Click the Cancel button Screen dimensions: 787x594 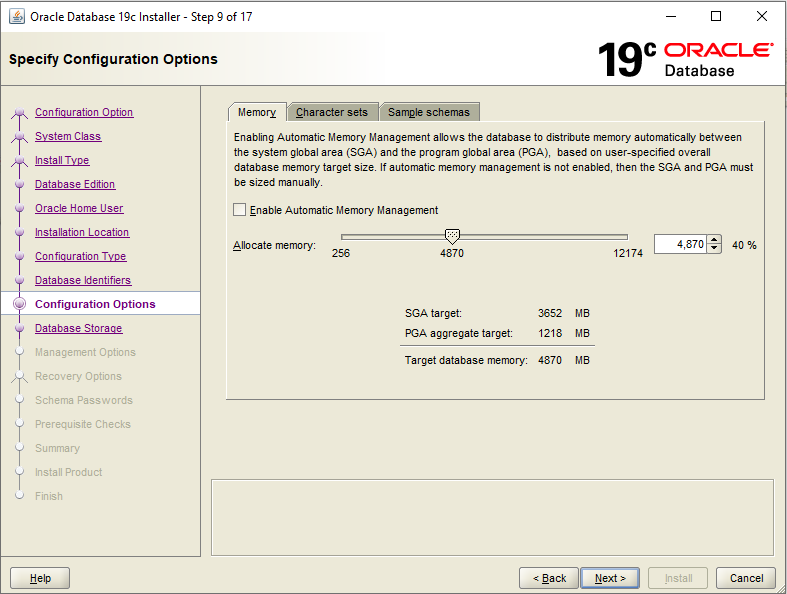[x=746, y=578]
